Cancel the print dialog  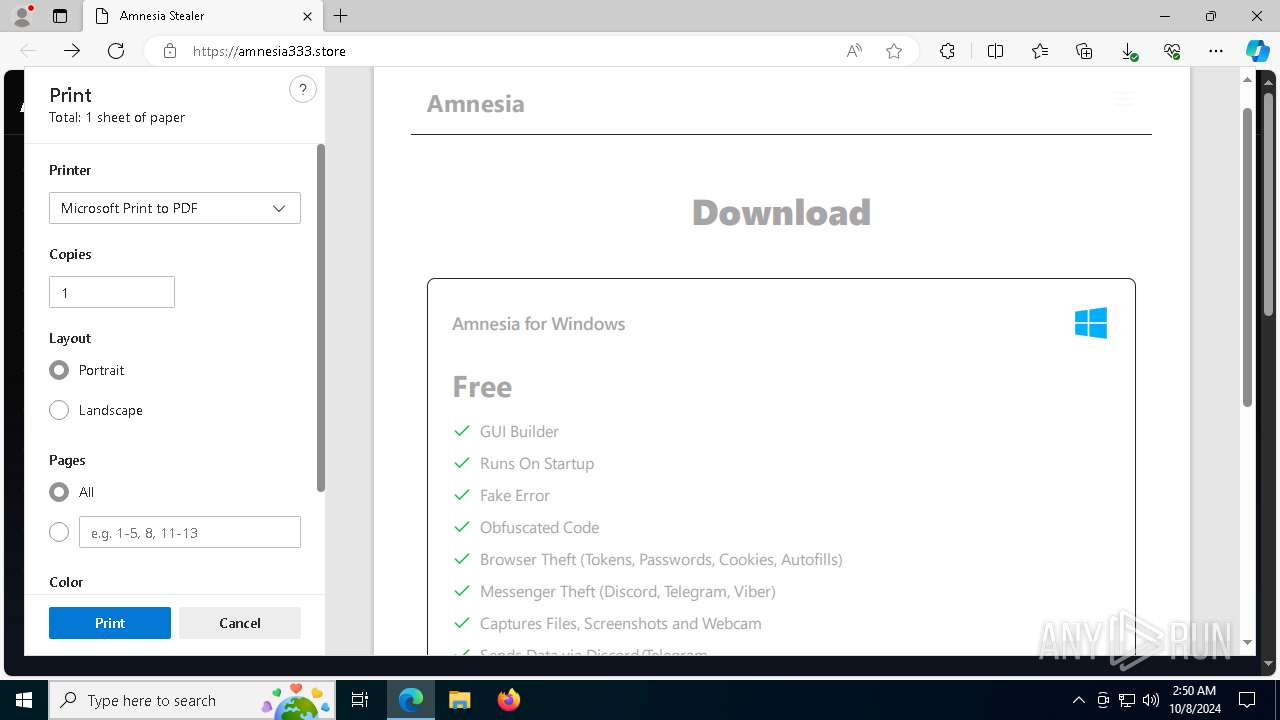[240, 623]
